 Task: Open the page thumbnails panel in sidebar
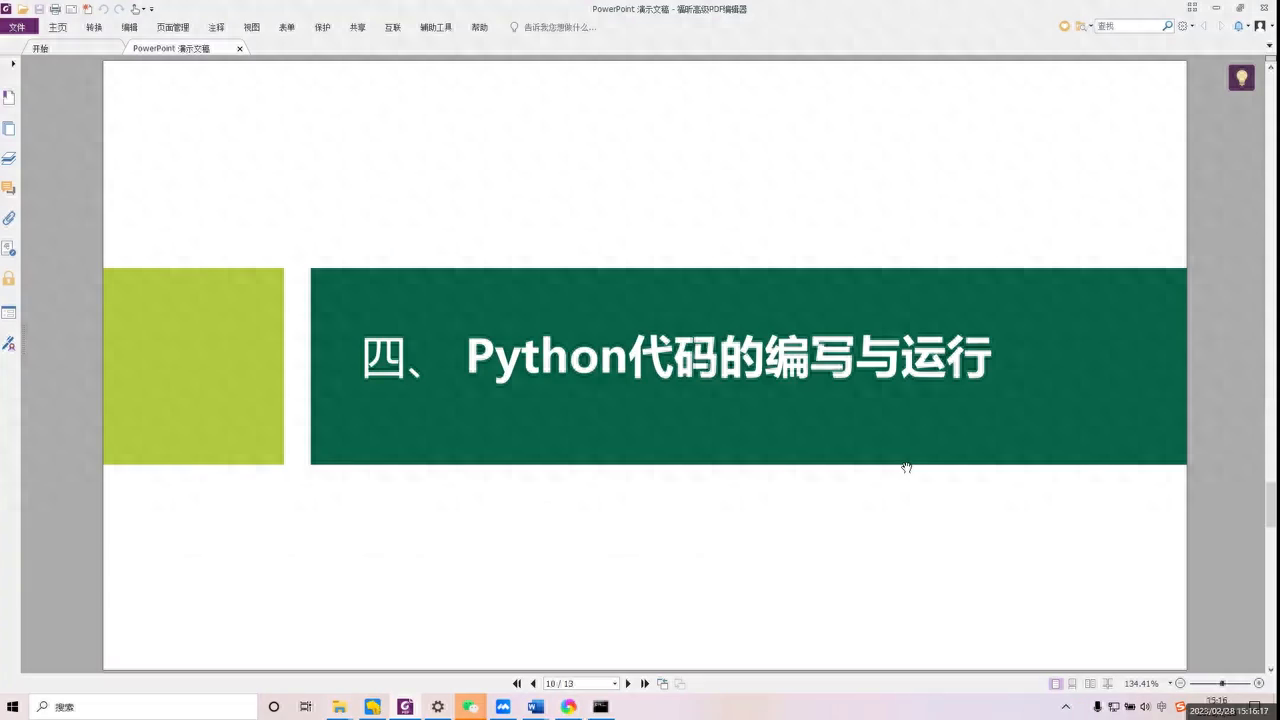pyautogui.click(x=9, y=128)
